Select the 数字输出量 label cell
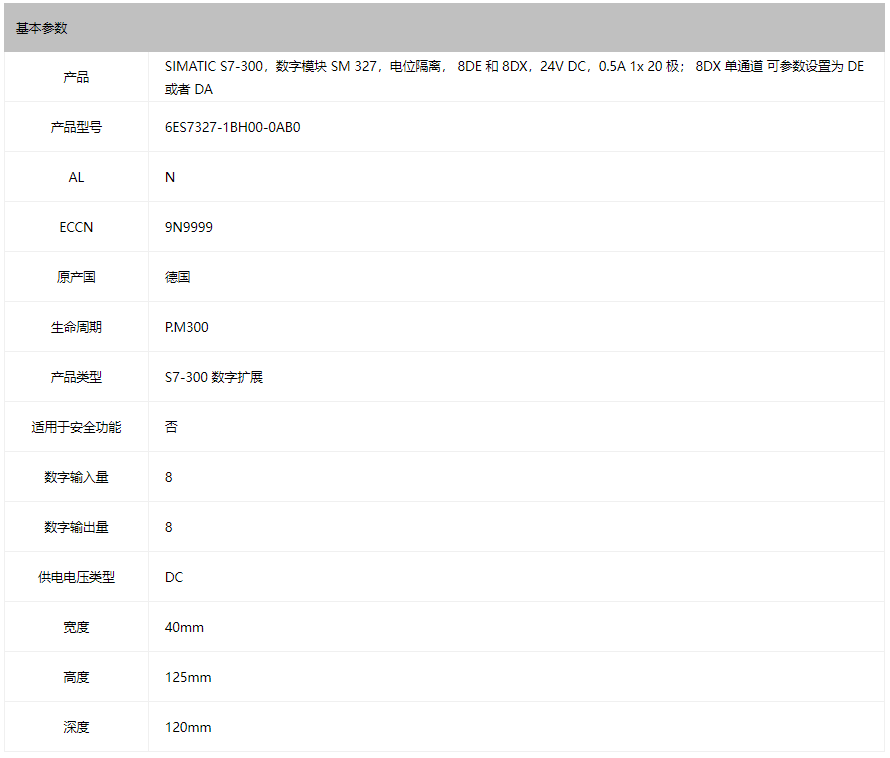This screenshot has height=758, width=890. (x=76, y=527)
